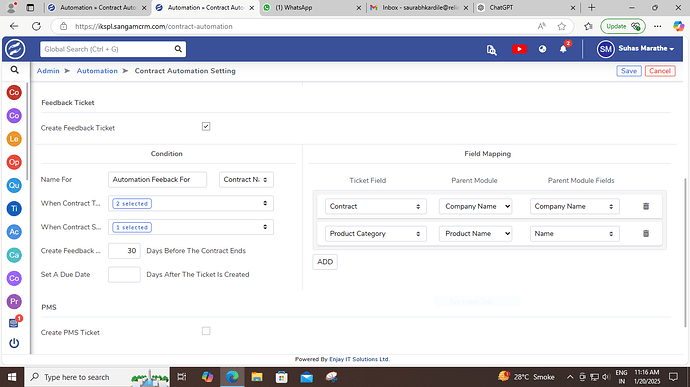Image resolution: width=690 pixels, height=387 pixels.
Task: Enable Create PMS Ticket checkbox
Action: (x=206, y=331)
